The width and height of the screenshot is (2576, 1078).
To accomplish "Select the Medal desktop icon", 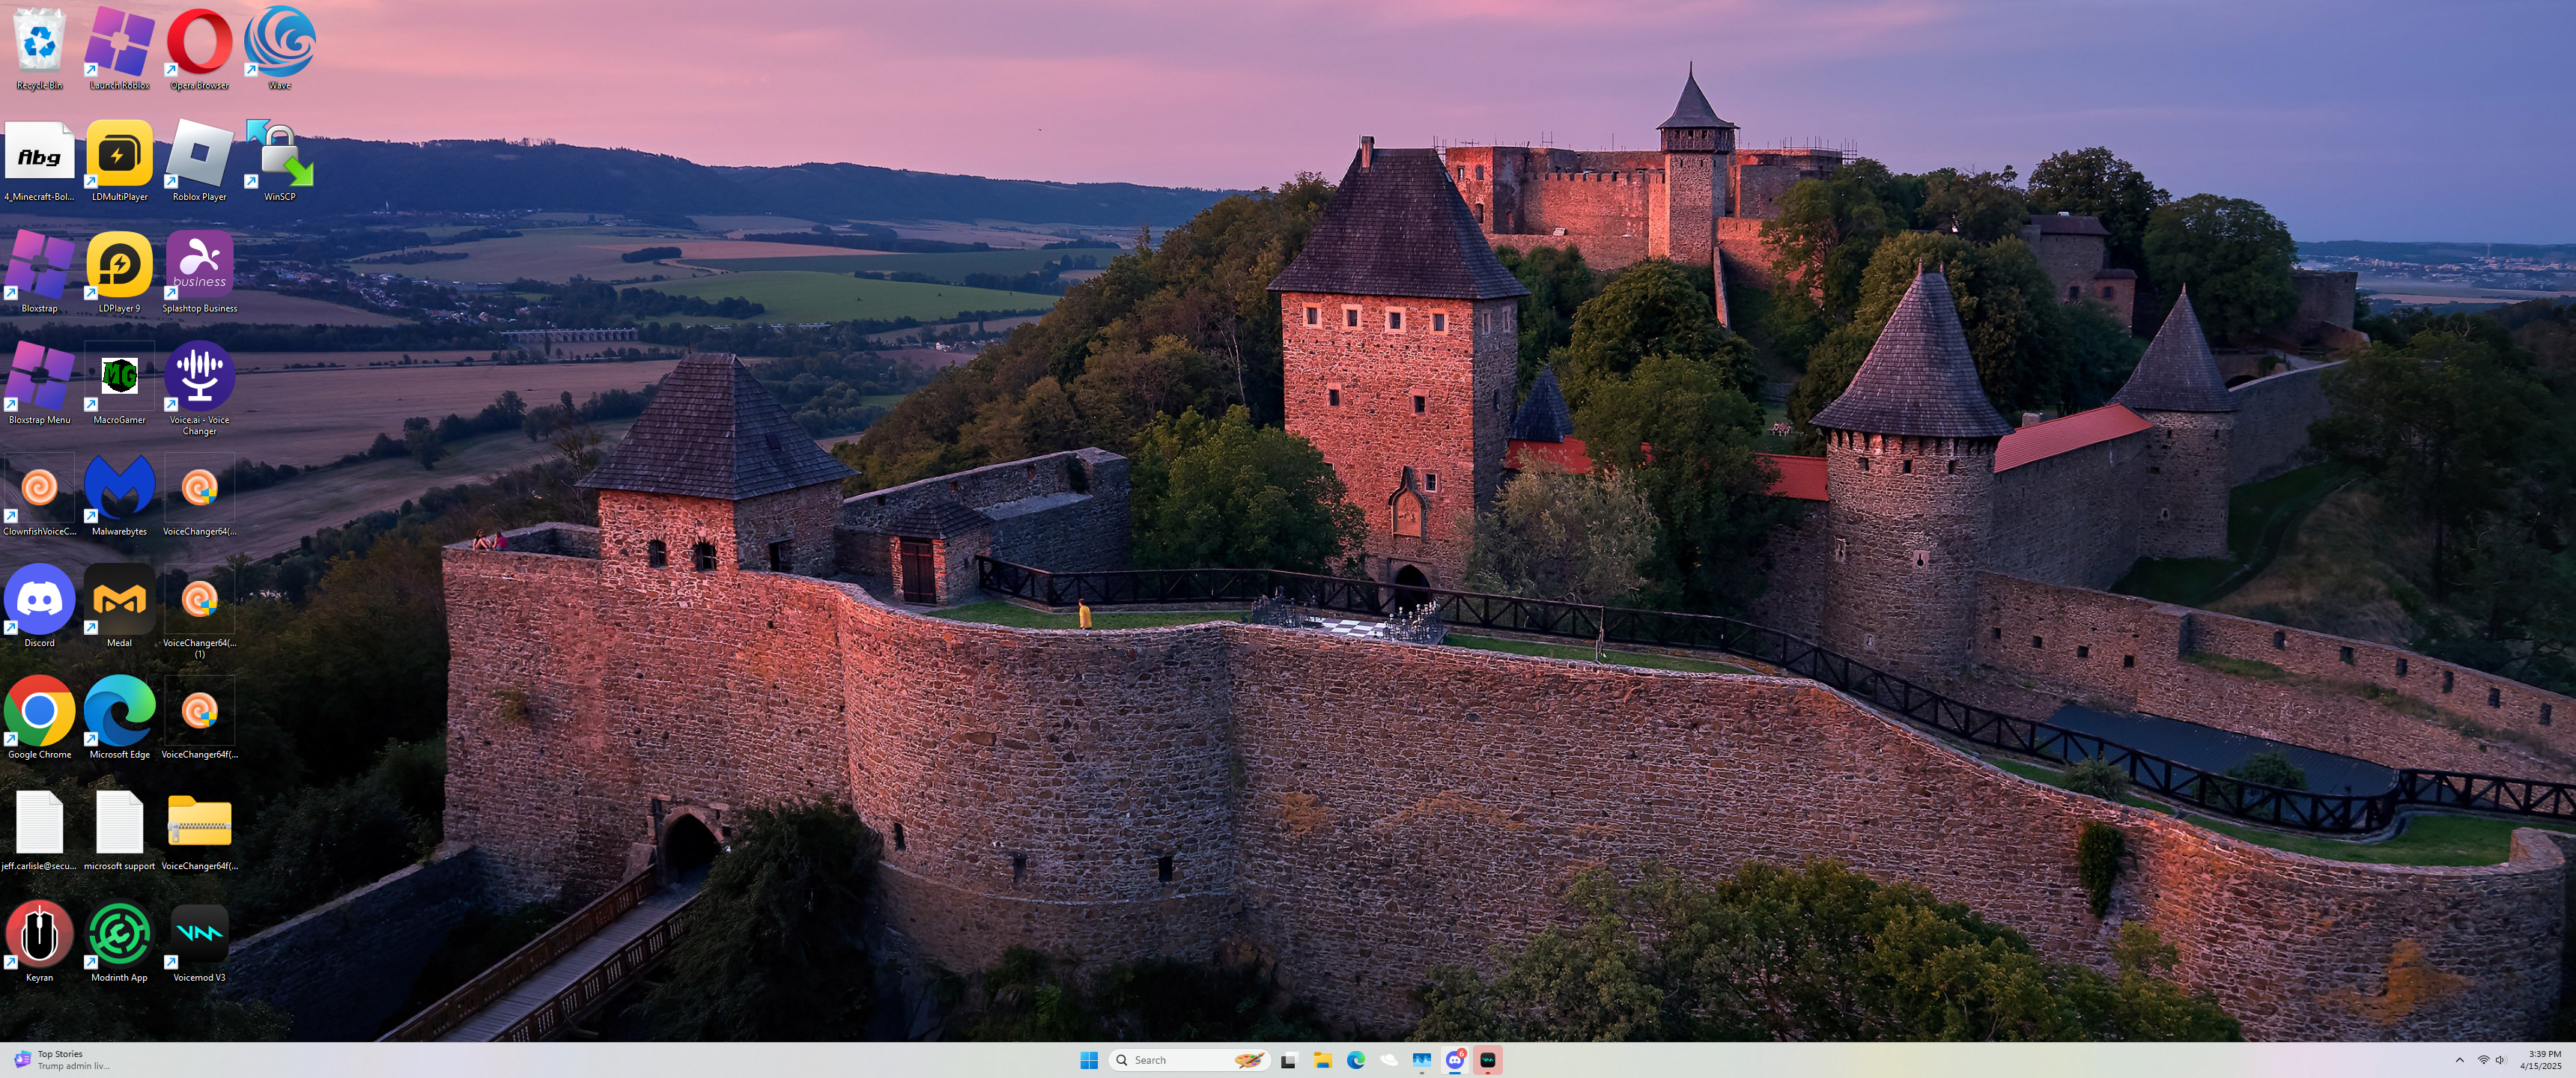I will click(x=119, y=601).
